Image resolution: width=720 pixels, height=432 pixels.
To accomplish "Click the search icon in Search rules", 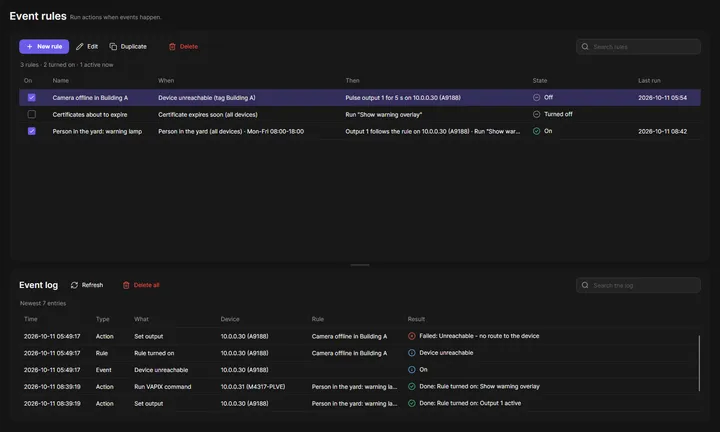I will click(585, 46).
